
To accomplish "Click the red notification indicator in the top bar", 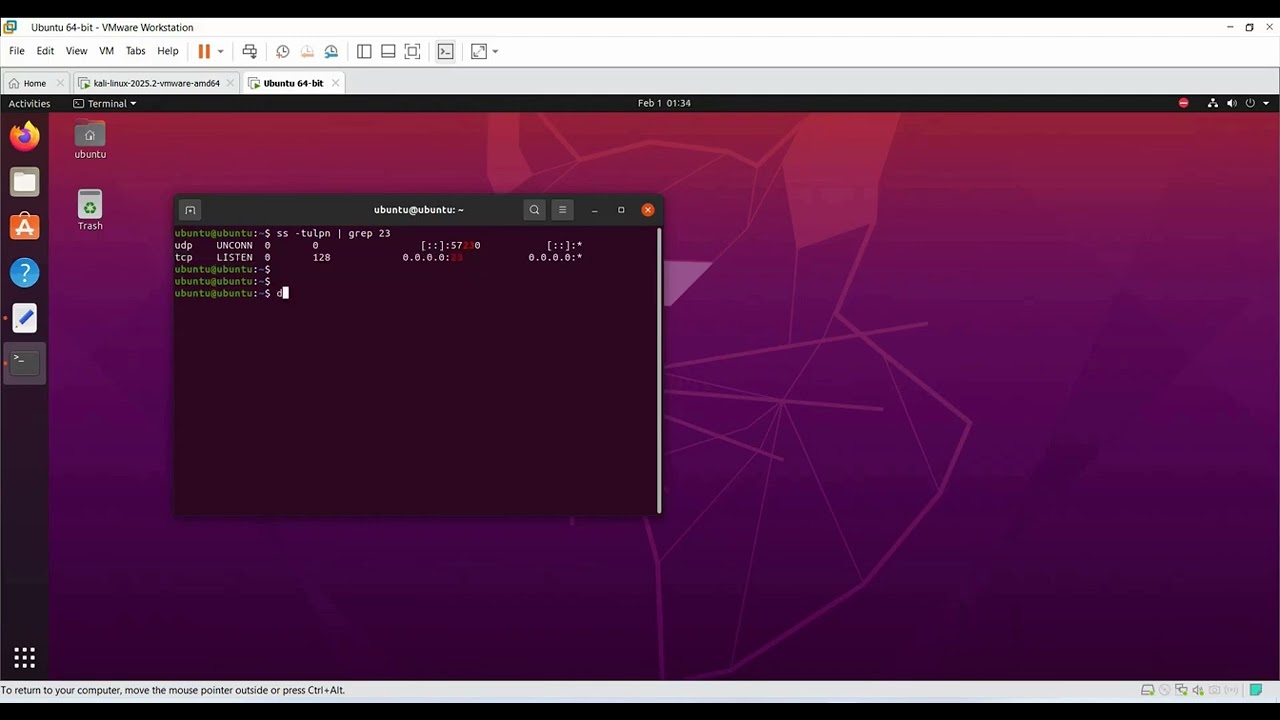I will pyautogui.click(x=1184, y=103).
